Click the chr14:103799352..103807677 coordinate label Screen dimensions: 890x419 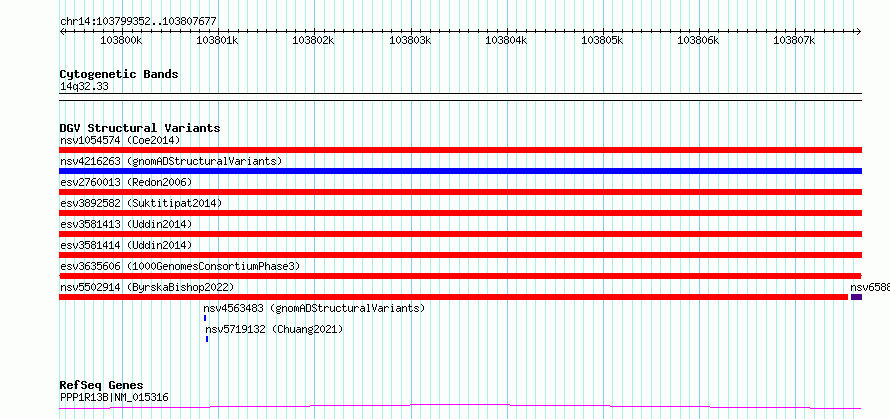tap(138, 21)
